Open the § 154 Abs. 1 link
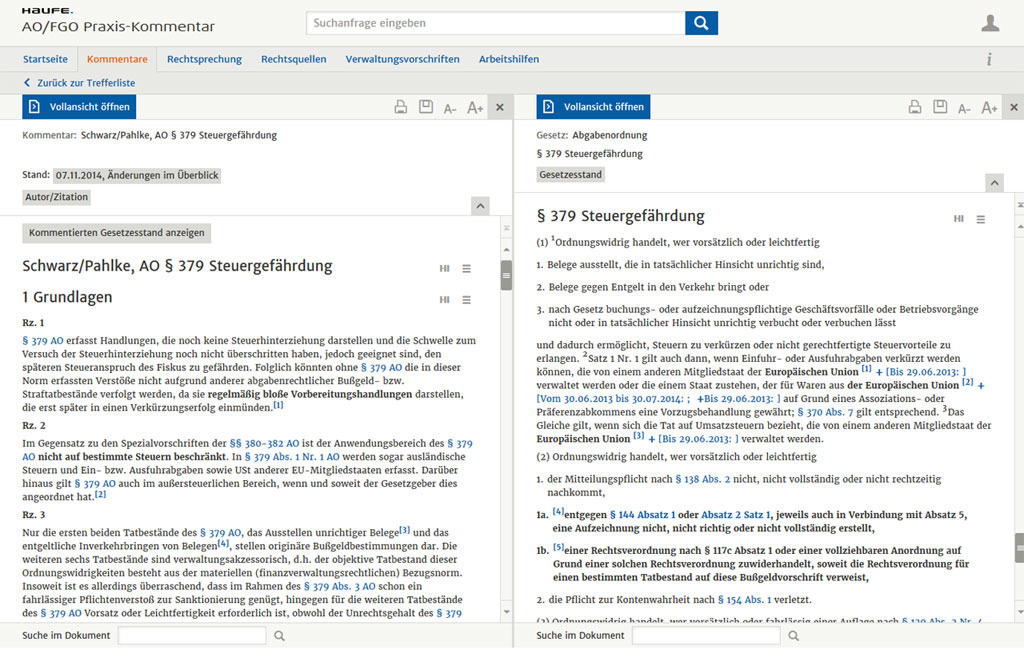 pyautogui.click(x=744, y=599)
